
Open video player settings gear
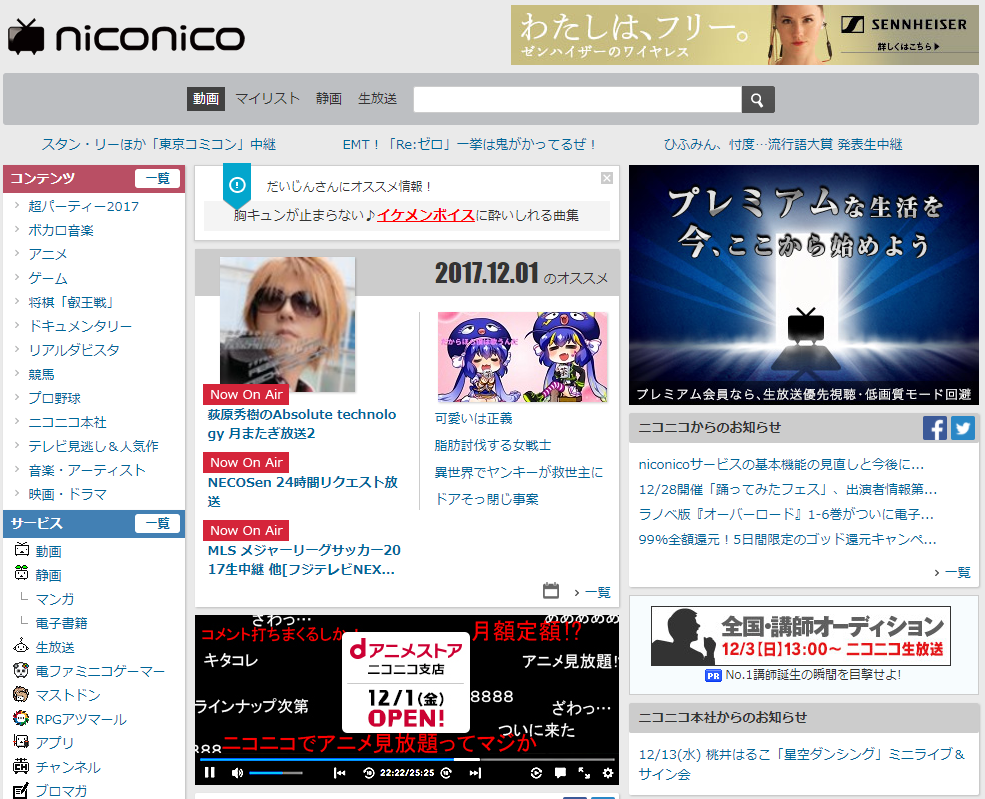[x=607, y=773]
